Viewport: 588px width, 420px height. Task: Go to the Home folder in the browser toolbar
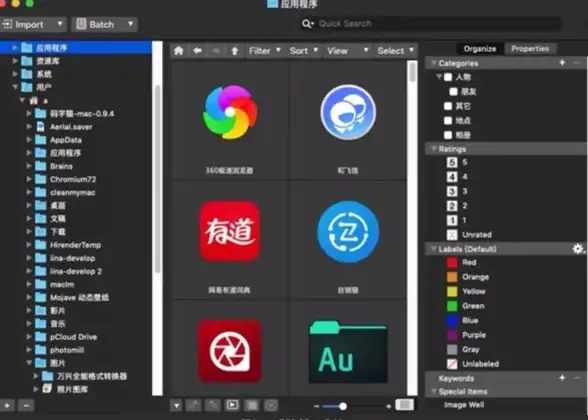click(179, 51)
